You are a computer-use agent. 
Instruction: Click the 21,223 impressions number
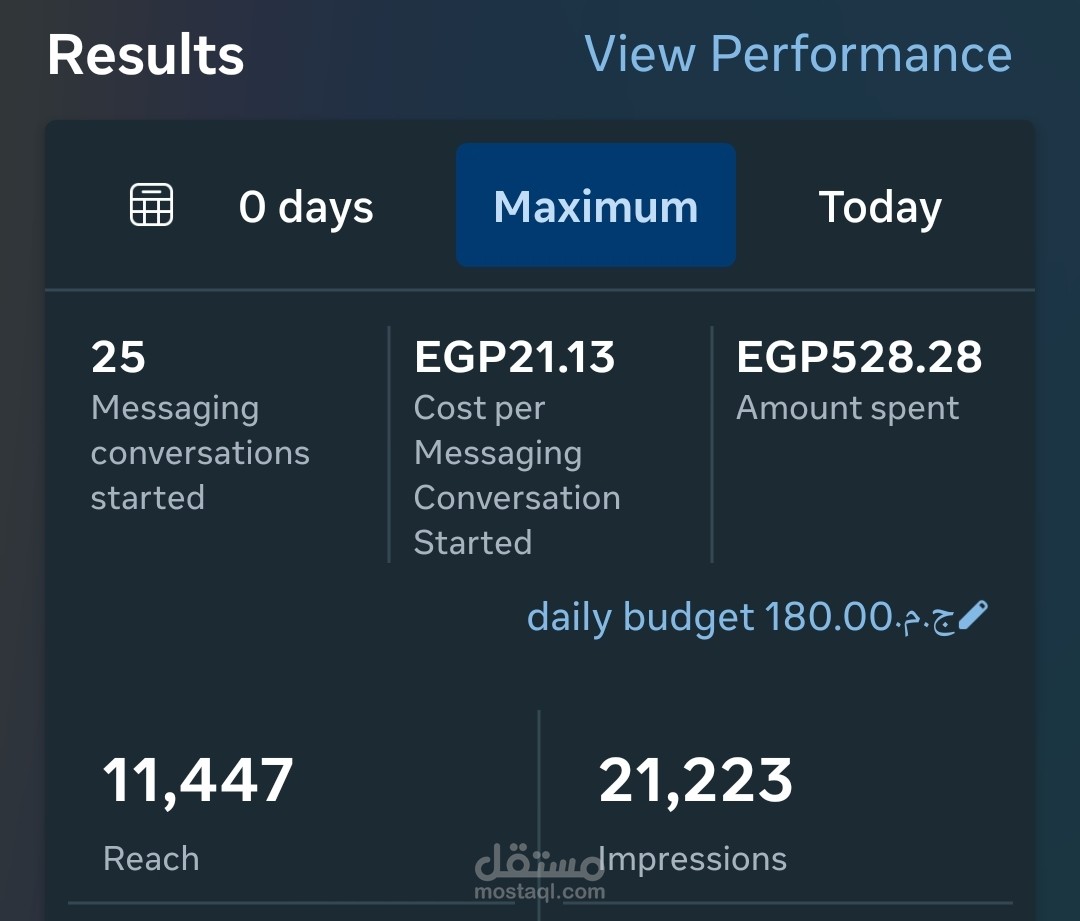[695, 781]
